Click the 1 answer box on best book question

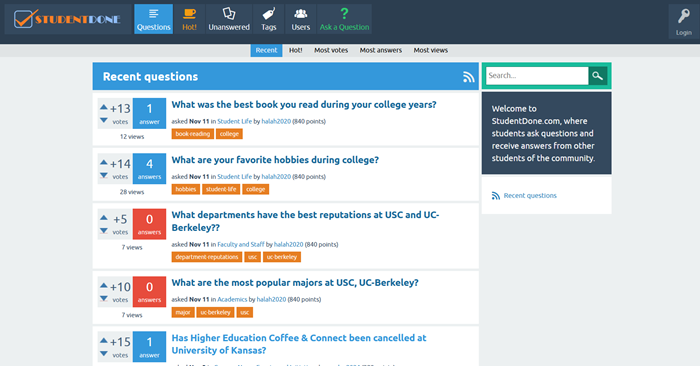(x=149, y=113)
